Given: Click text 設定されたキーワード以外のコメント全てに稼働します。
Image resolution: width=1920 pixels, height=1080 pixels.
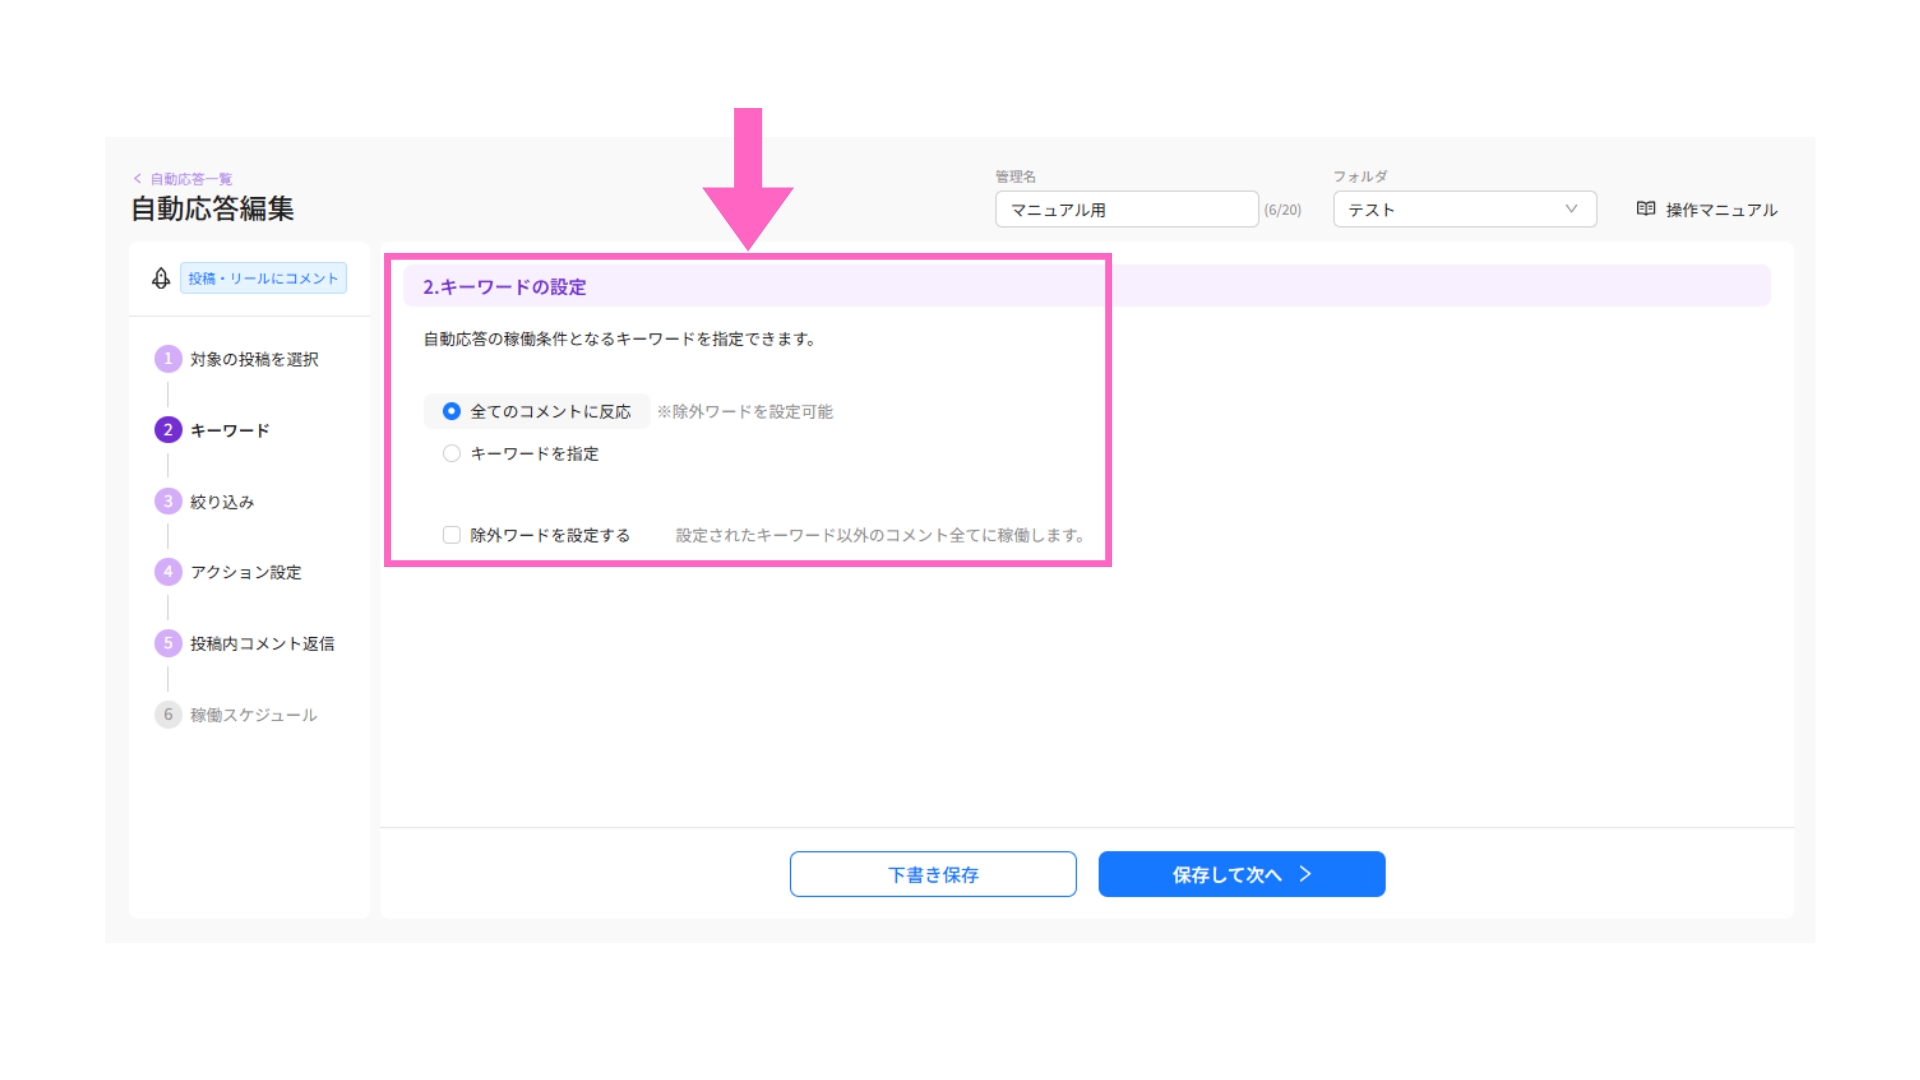Looking at the screenshot, I should (x=881, y=535).
